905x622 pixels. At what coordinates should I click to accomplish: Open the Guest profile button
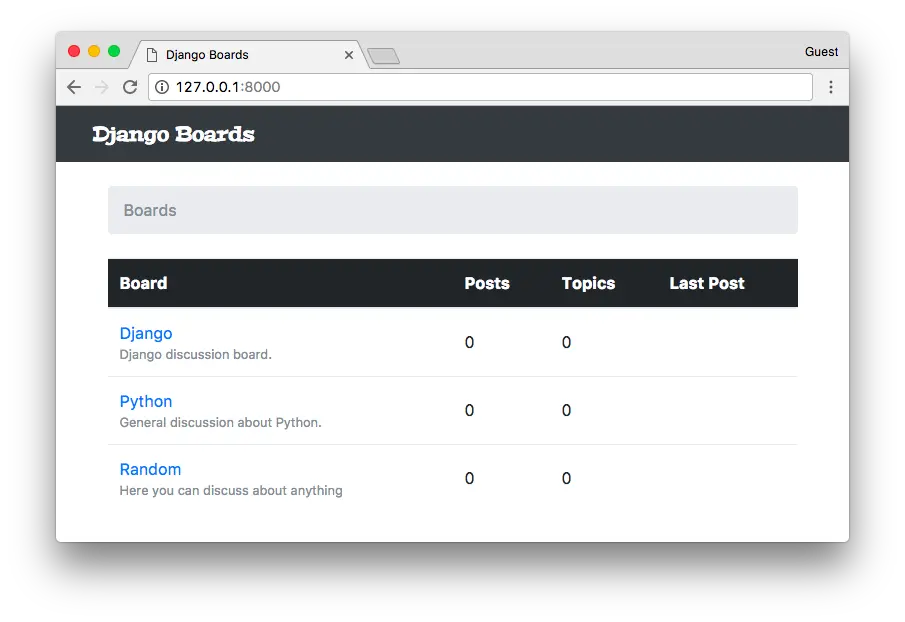tap(821, 52)
